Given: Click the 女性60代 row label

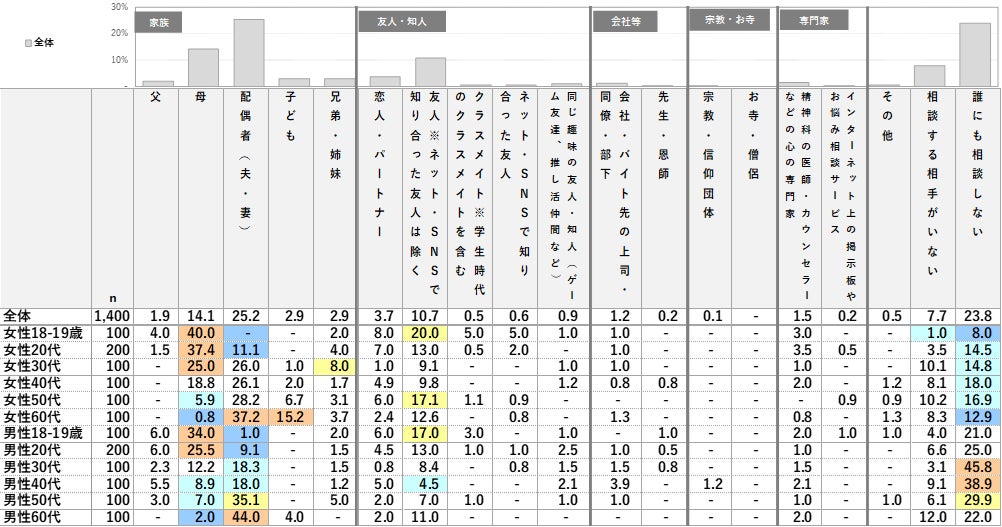Looking at the screenshot, I should coord(32,416).
